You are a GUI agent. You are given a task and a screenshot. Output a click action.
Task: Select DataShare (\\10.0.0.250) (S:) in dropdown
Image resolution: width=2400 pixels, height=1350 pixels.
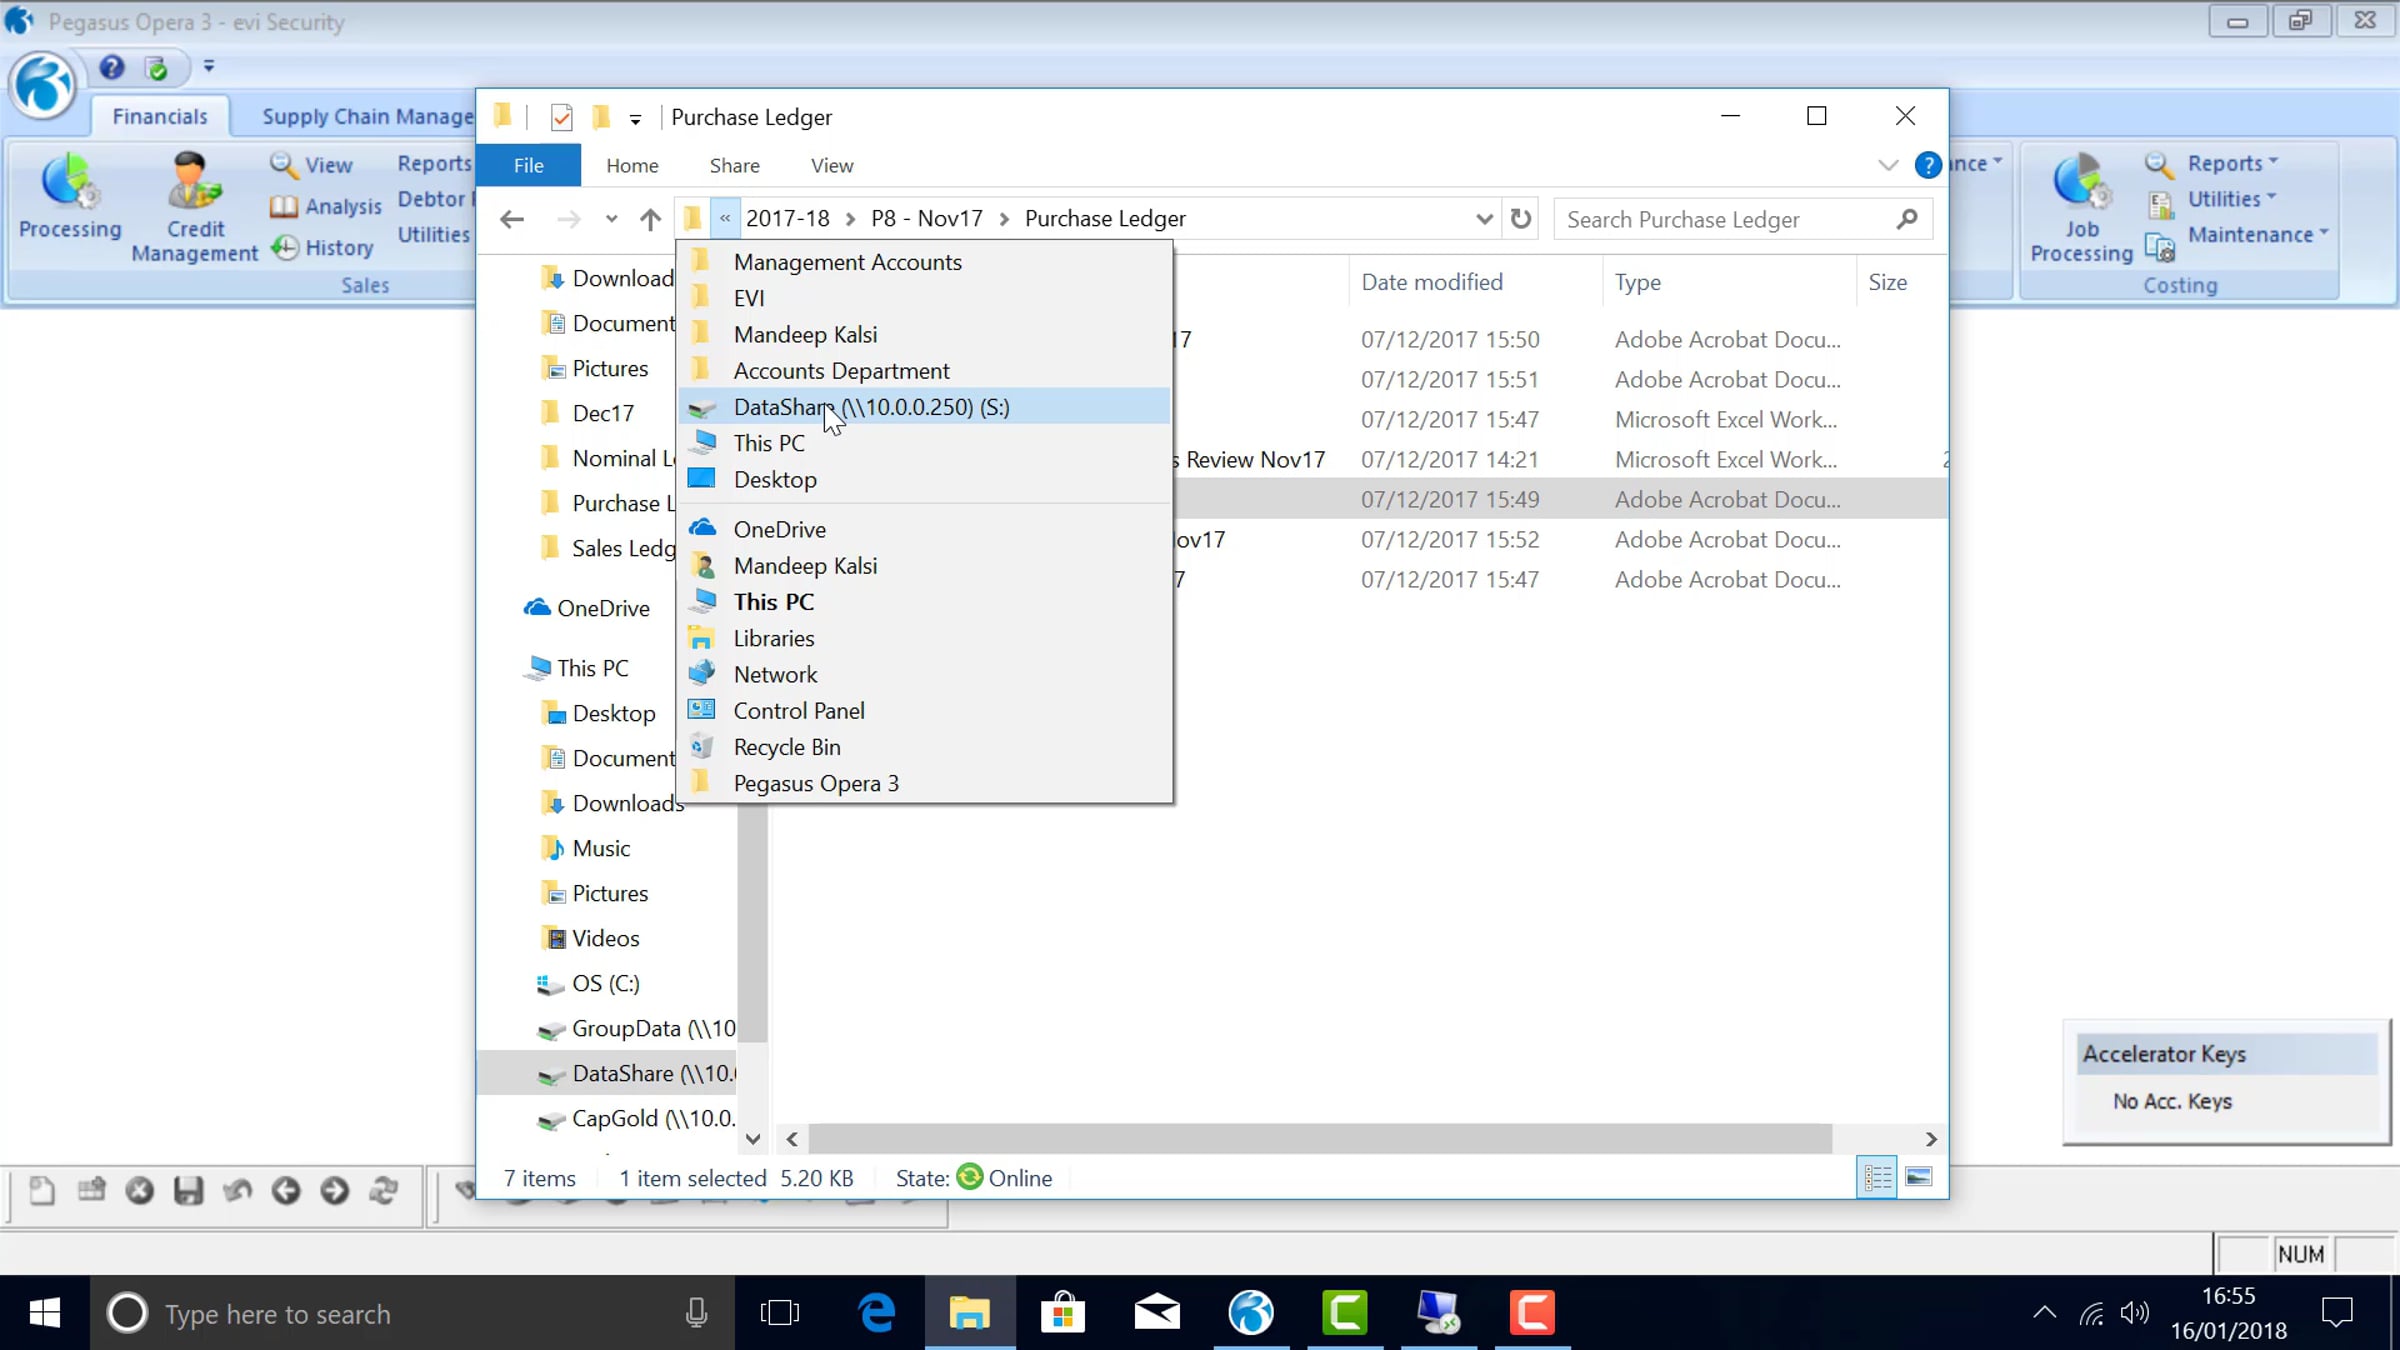click(924, 406)
